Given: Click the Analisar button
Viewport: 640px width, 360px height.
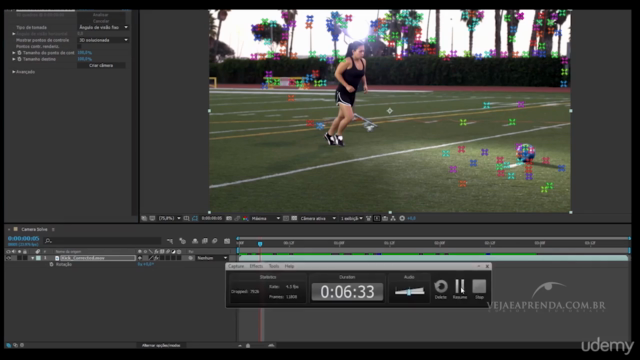Looking at the screenshot, I should tap(101, 15).
